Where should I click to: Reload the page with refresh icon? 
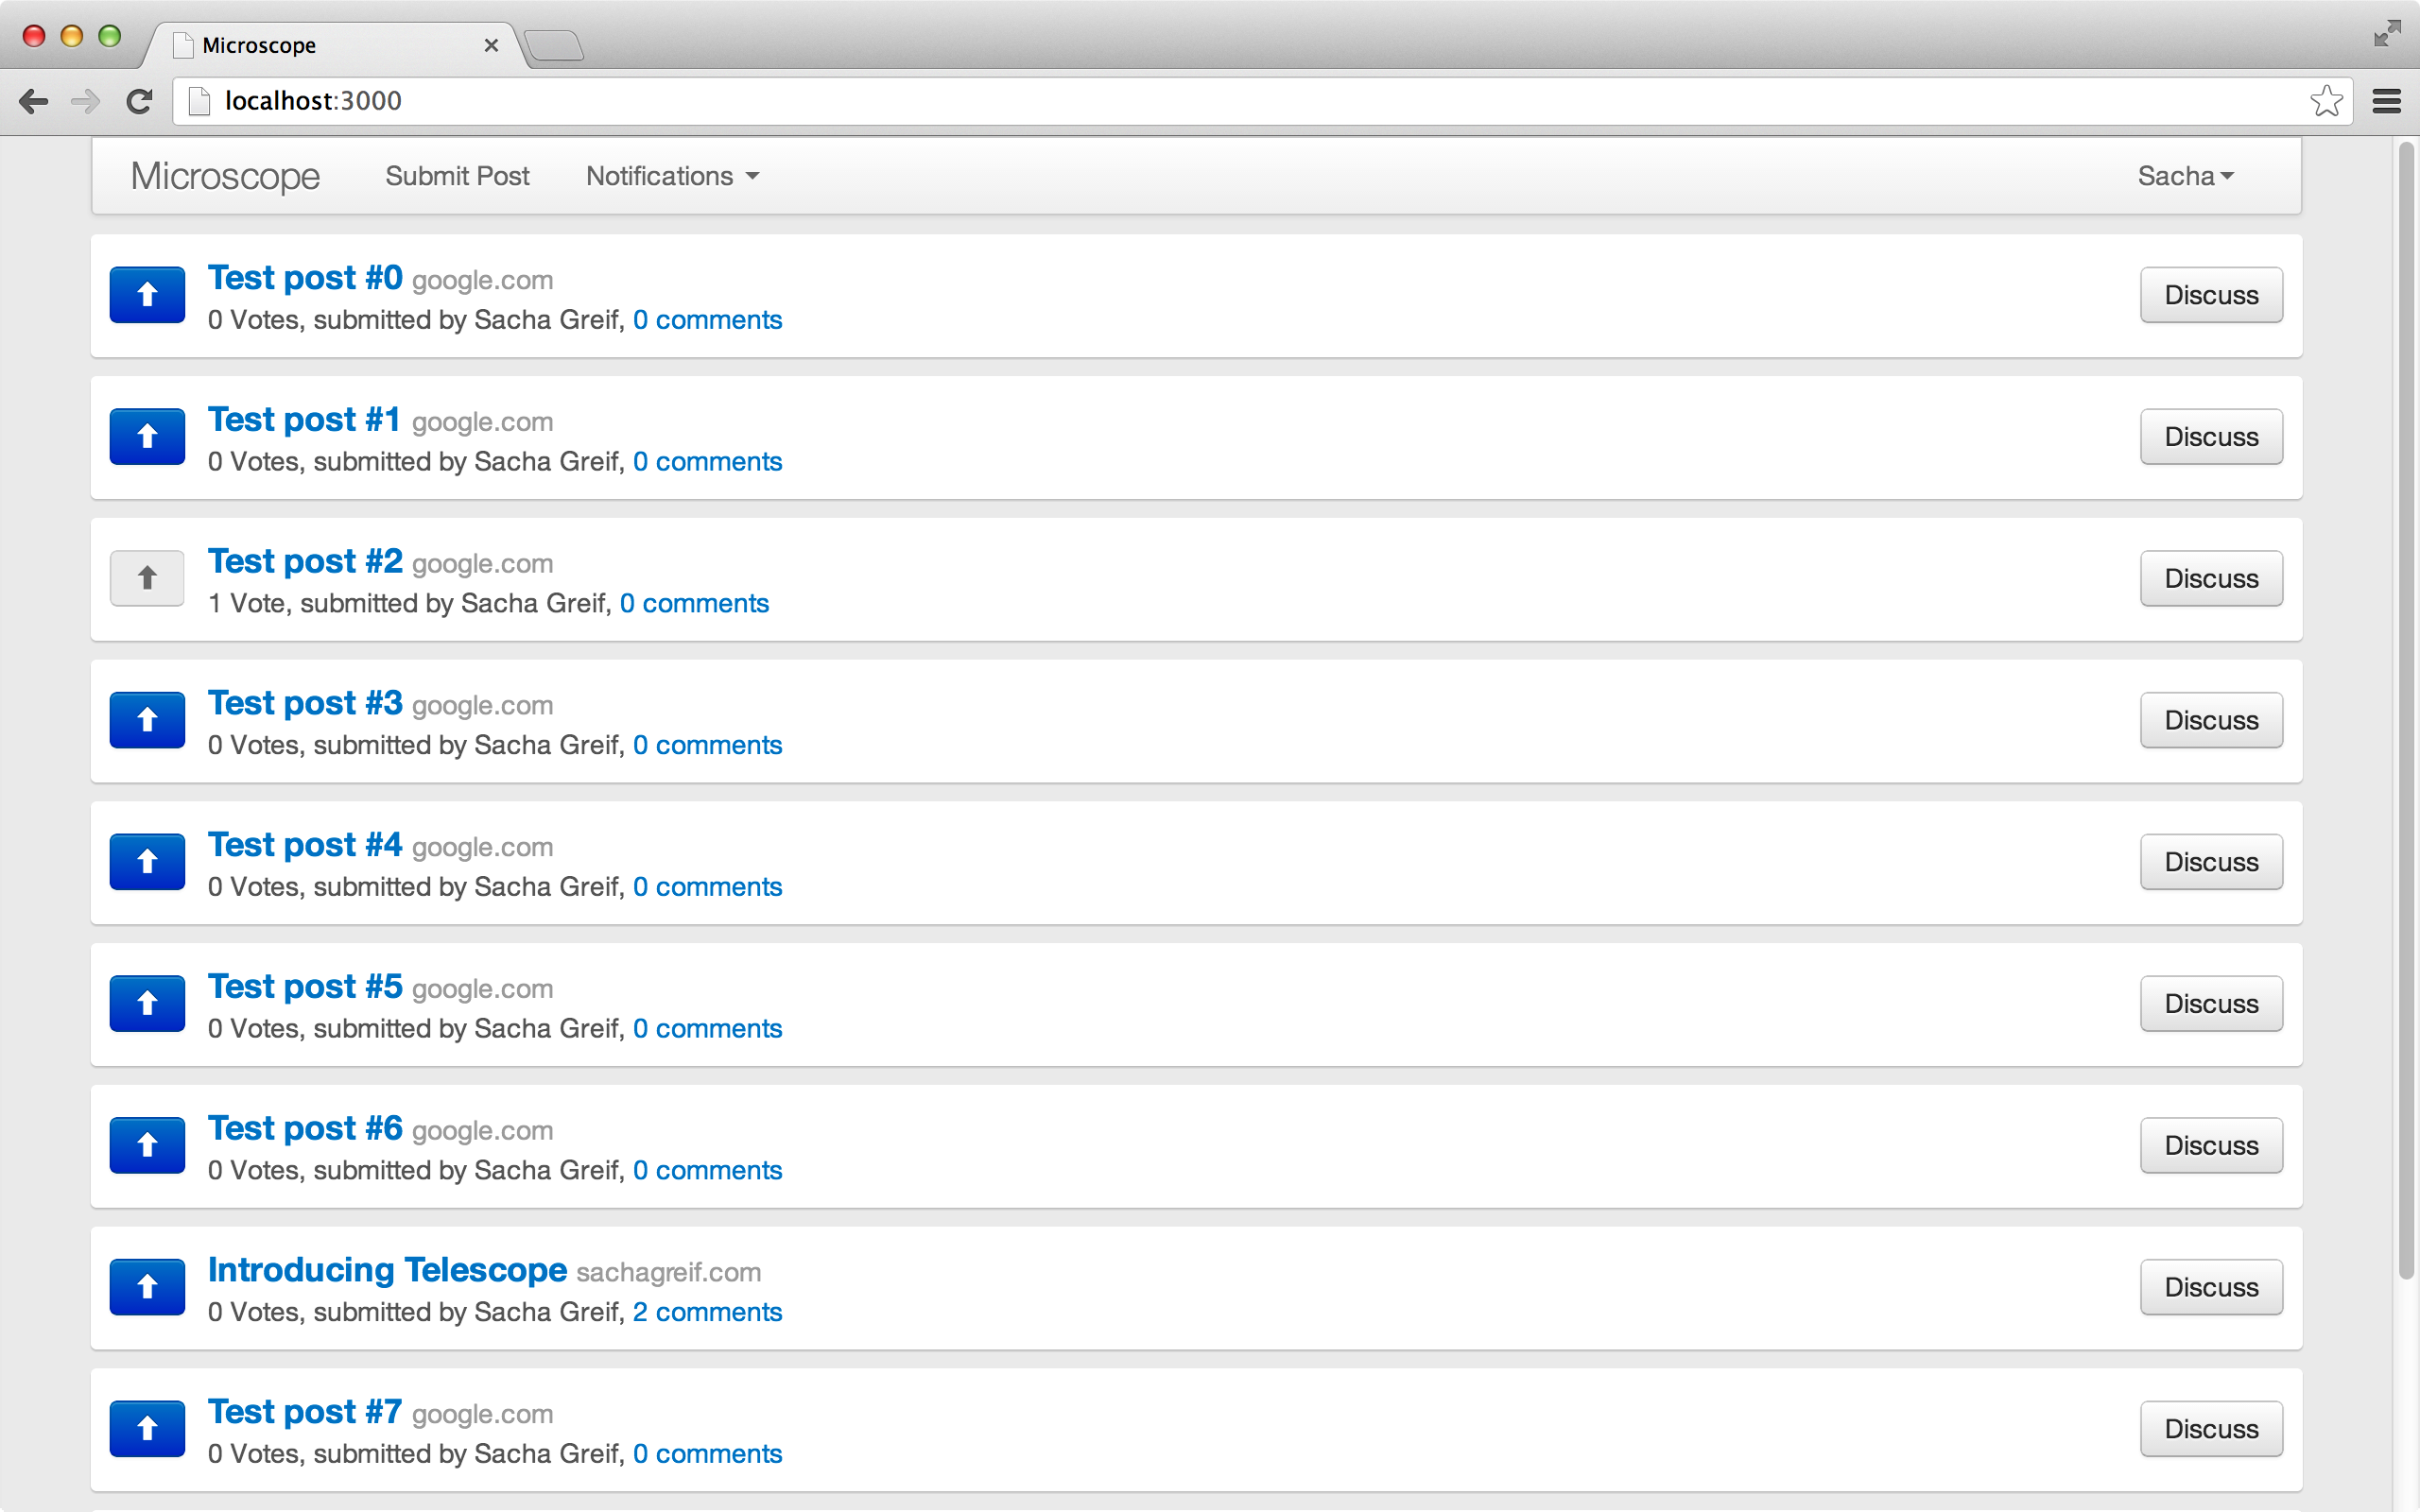coord(139,101)
